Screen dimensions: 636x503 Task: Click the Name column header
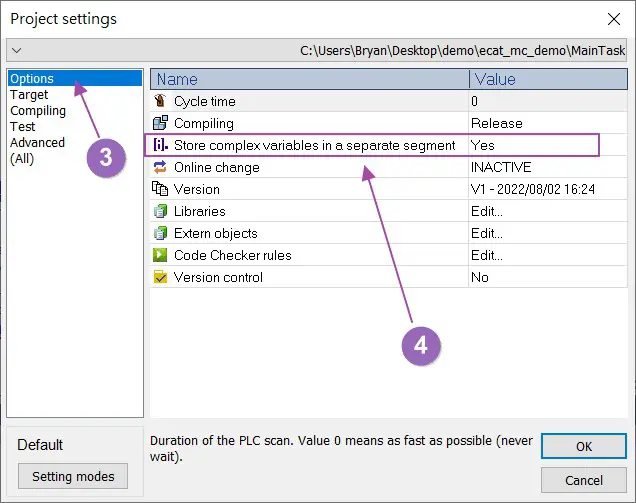309,79
